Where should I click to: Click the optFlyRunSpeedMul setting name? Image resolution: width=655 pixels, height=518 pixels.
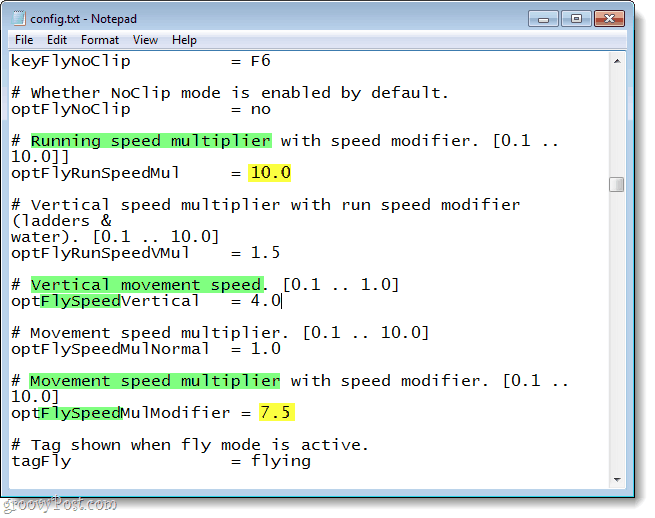click(95, 173)
